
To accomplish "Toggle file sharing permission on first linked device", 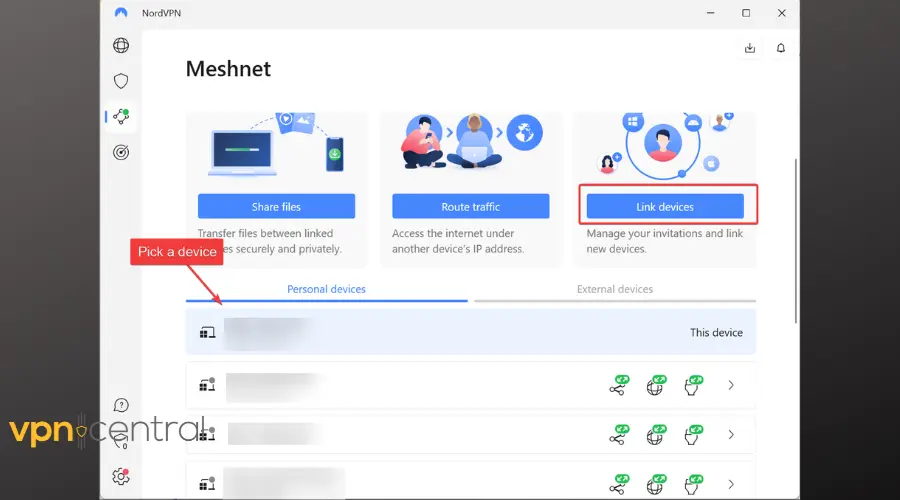I will click(x=619, y=385).
